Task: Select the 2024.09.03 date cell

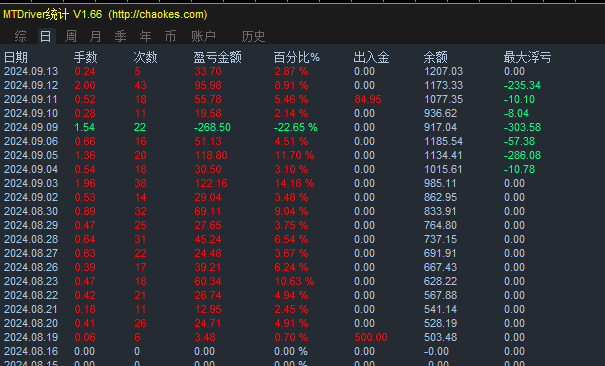Action: 31,183
